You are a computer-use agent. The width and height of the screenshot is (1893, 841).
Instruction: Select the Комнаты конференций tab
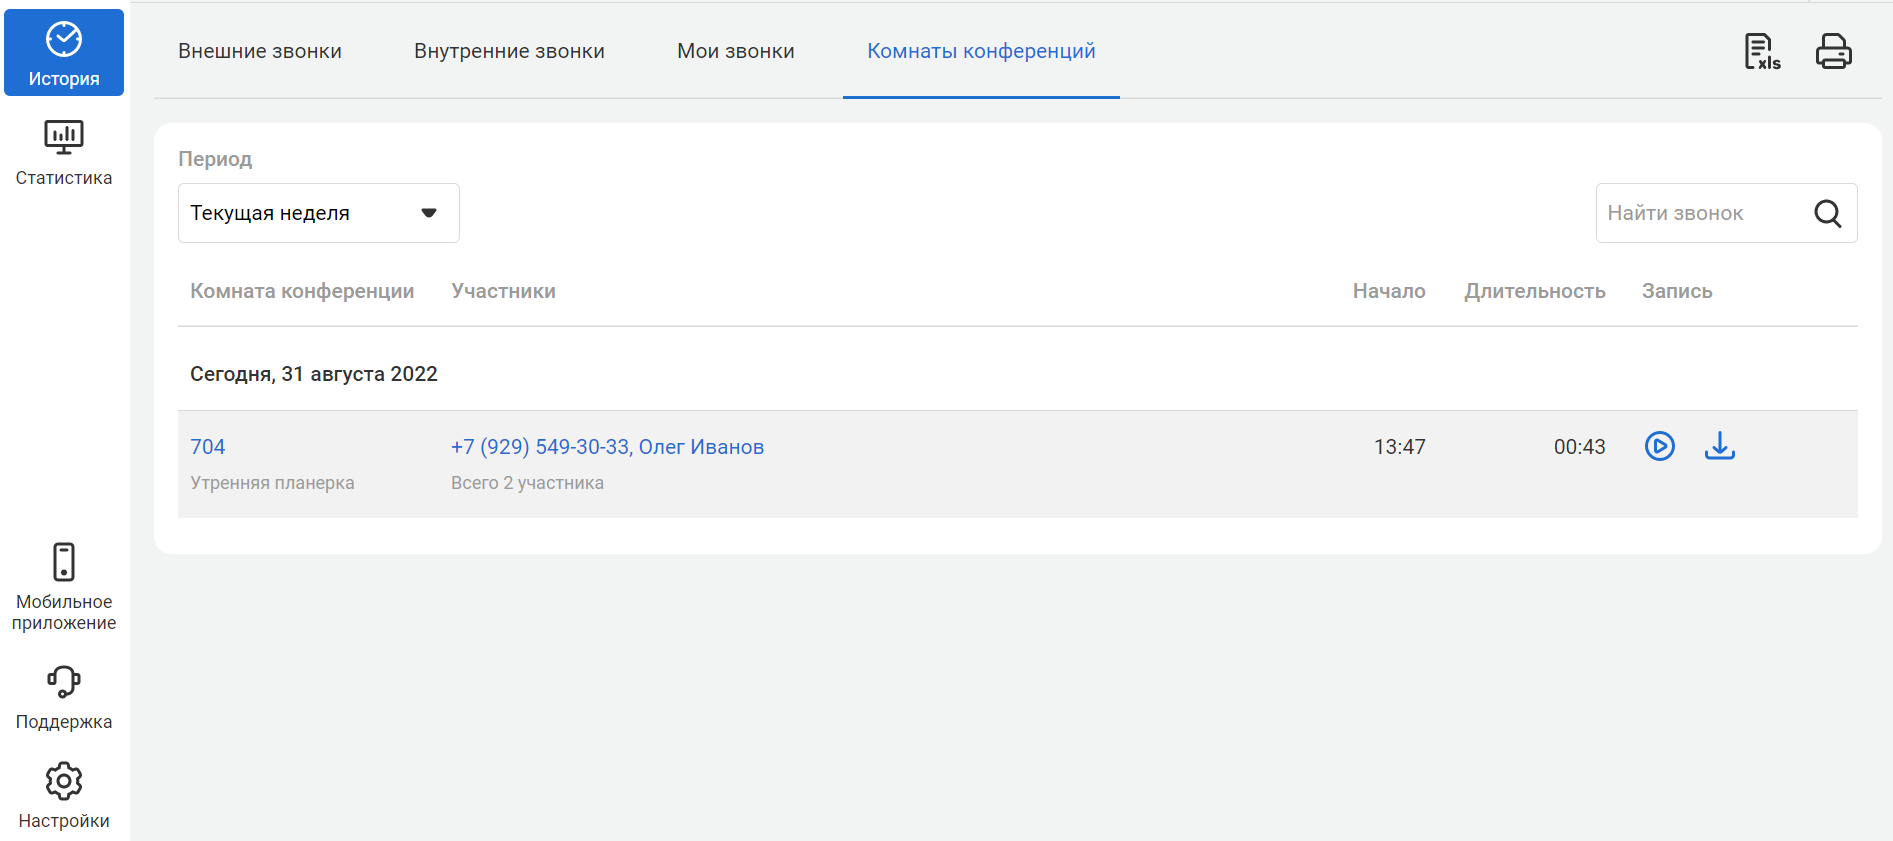pyautogui.click(x=981, y=51)
